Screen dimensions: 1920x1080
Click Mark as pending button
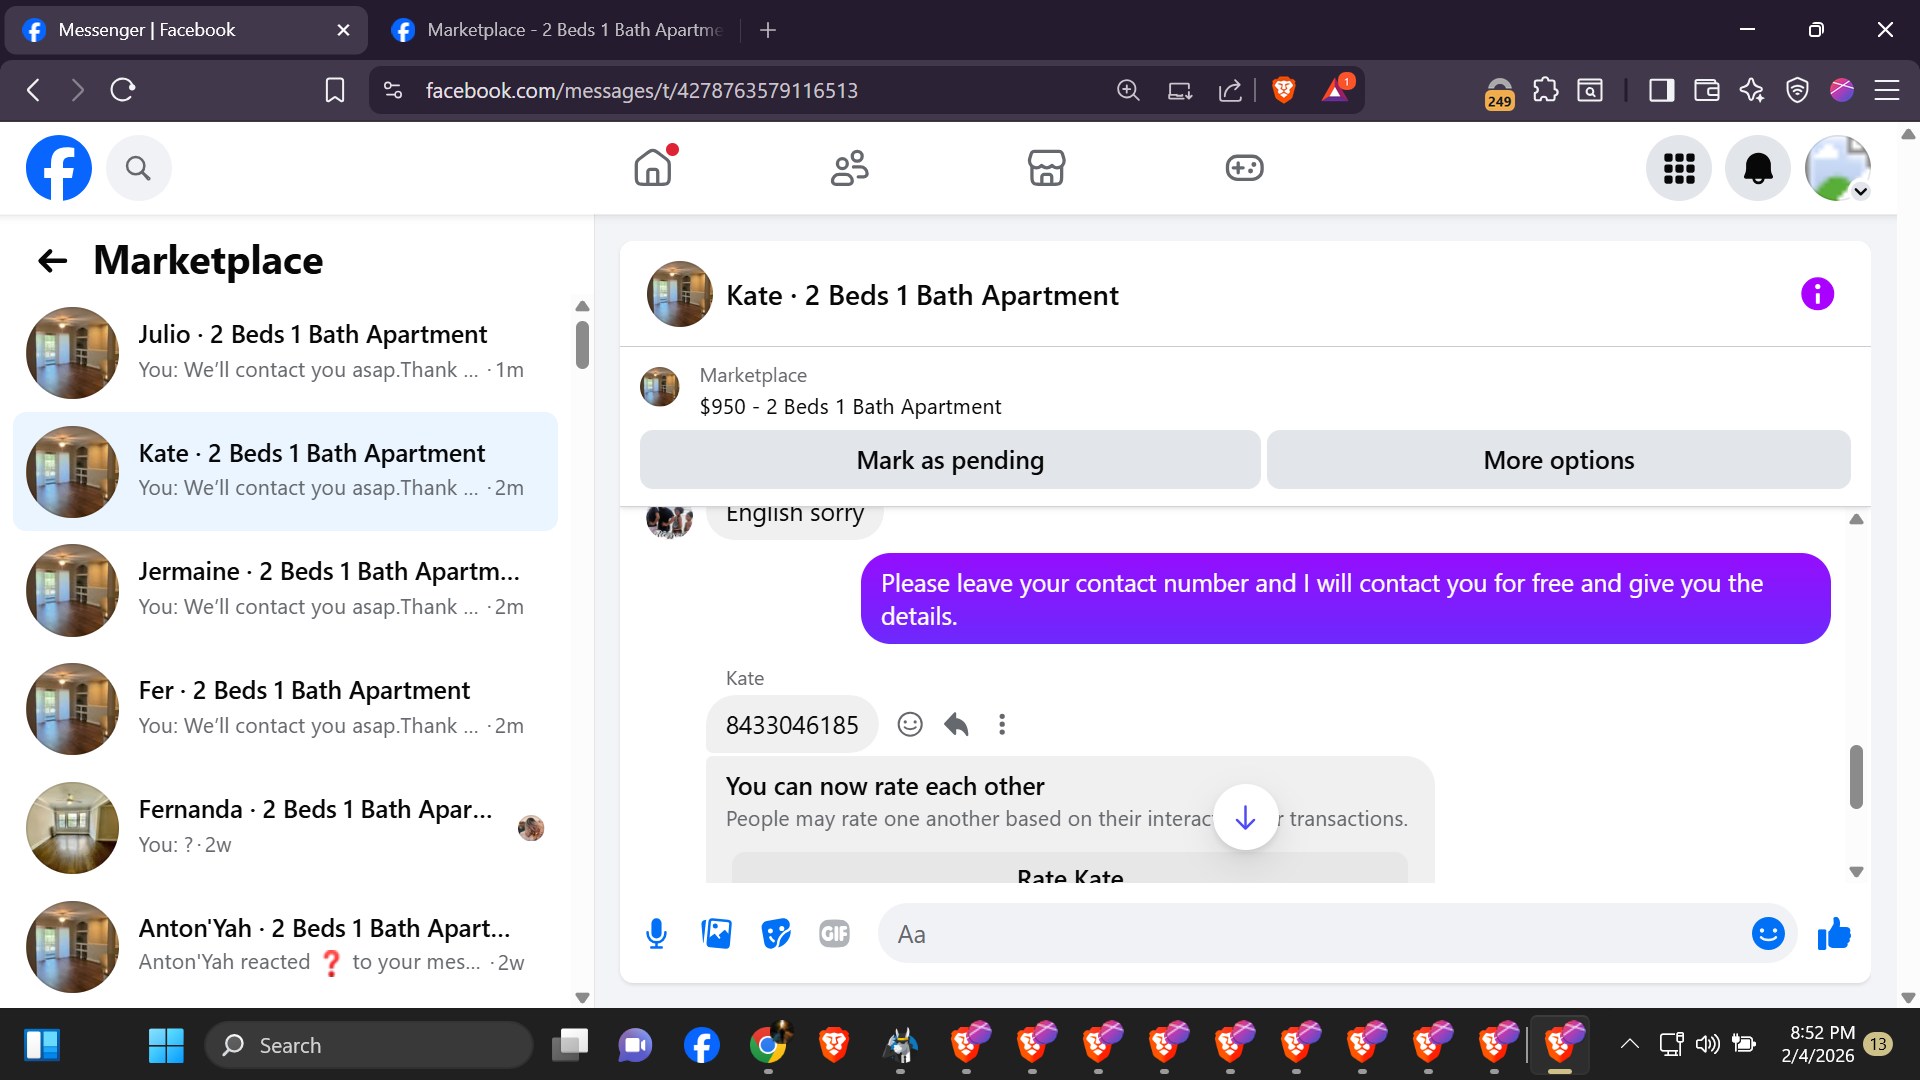click(949, 460)
